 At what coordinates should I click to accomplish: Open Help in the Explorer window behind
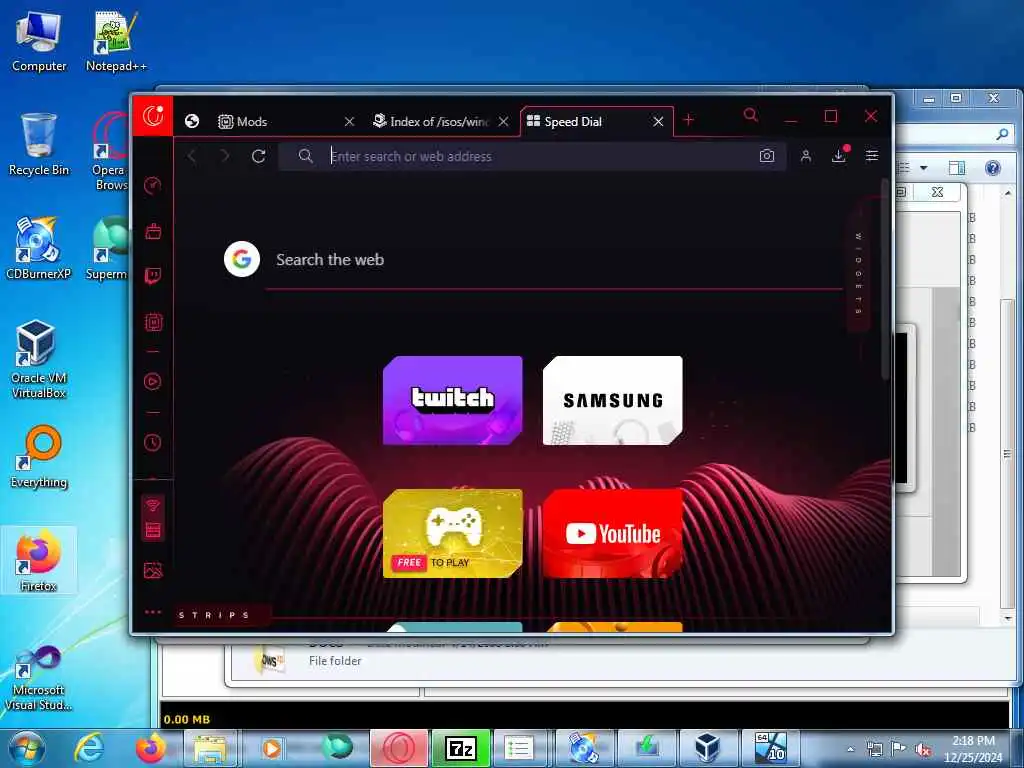point(993,168)
